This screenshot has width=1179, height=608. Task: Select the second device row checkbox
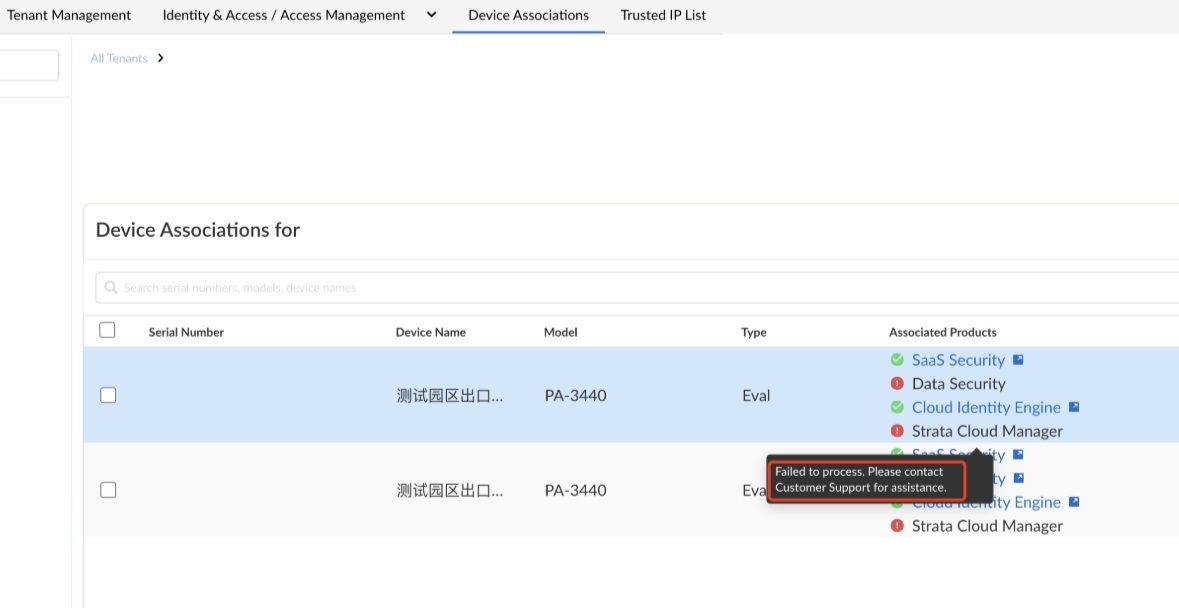(108, 490)
